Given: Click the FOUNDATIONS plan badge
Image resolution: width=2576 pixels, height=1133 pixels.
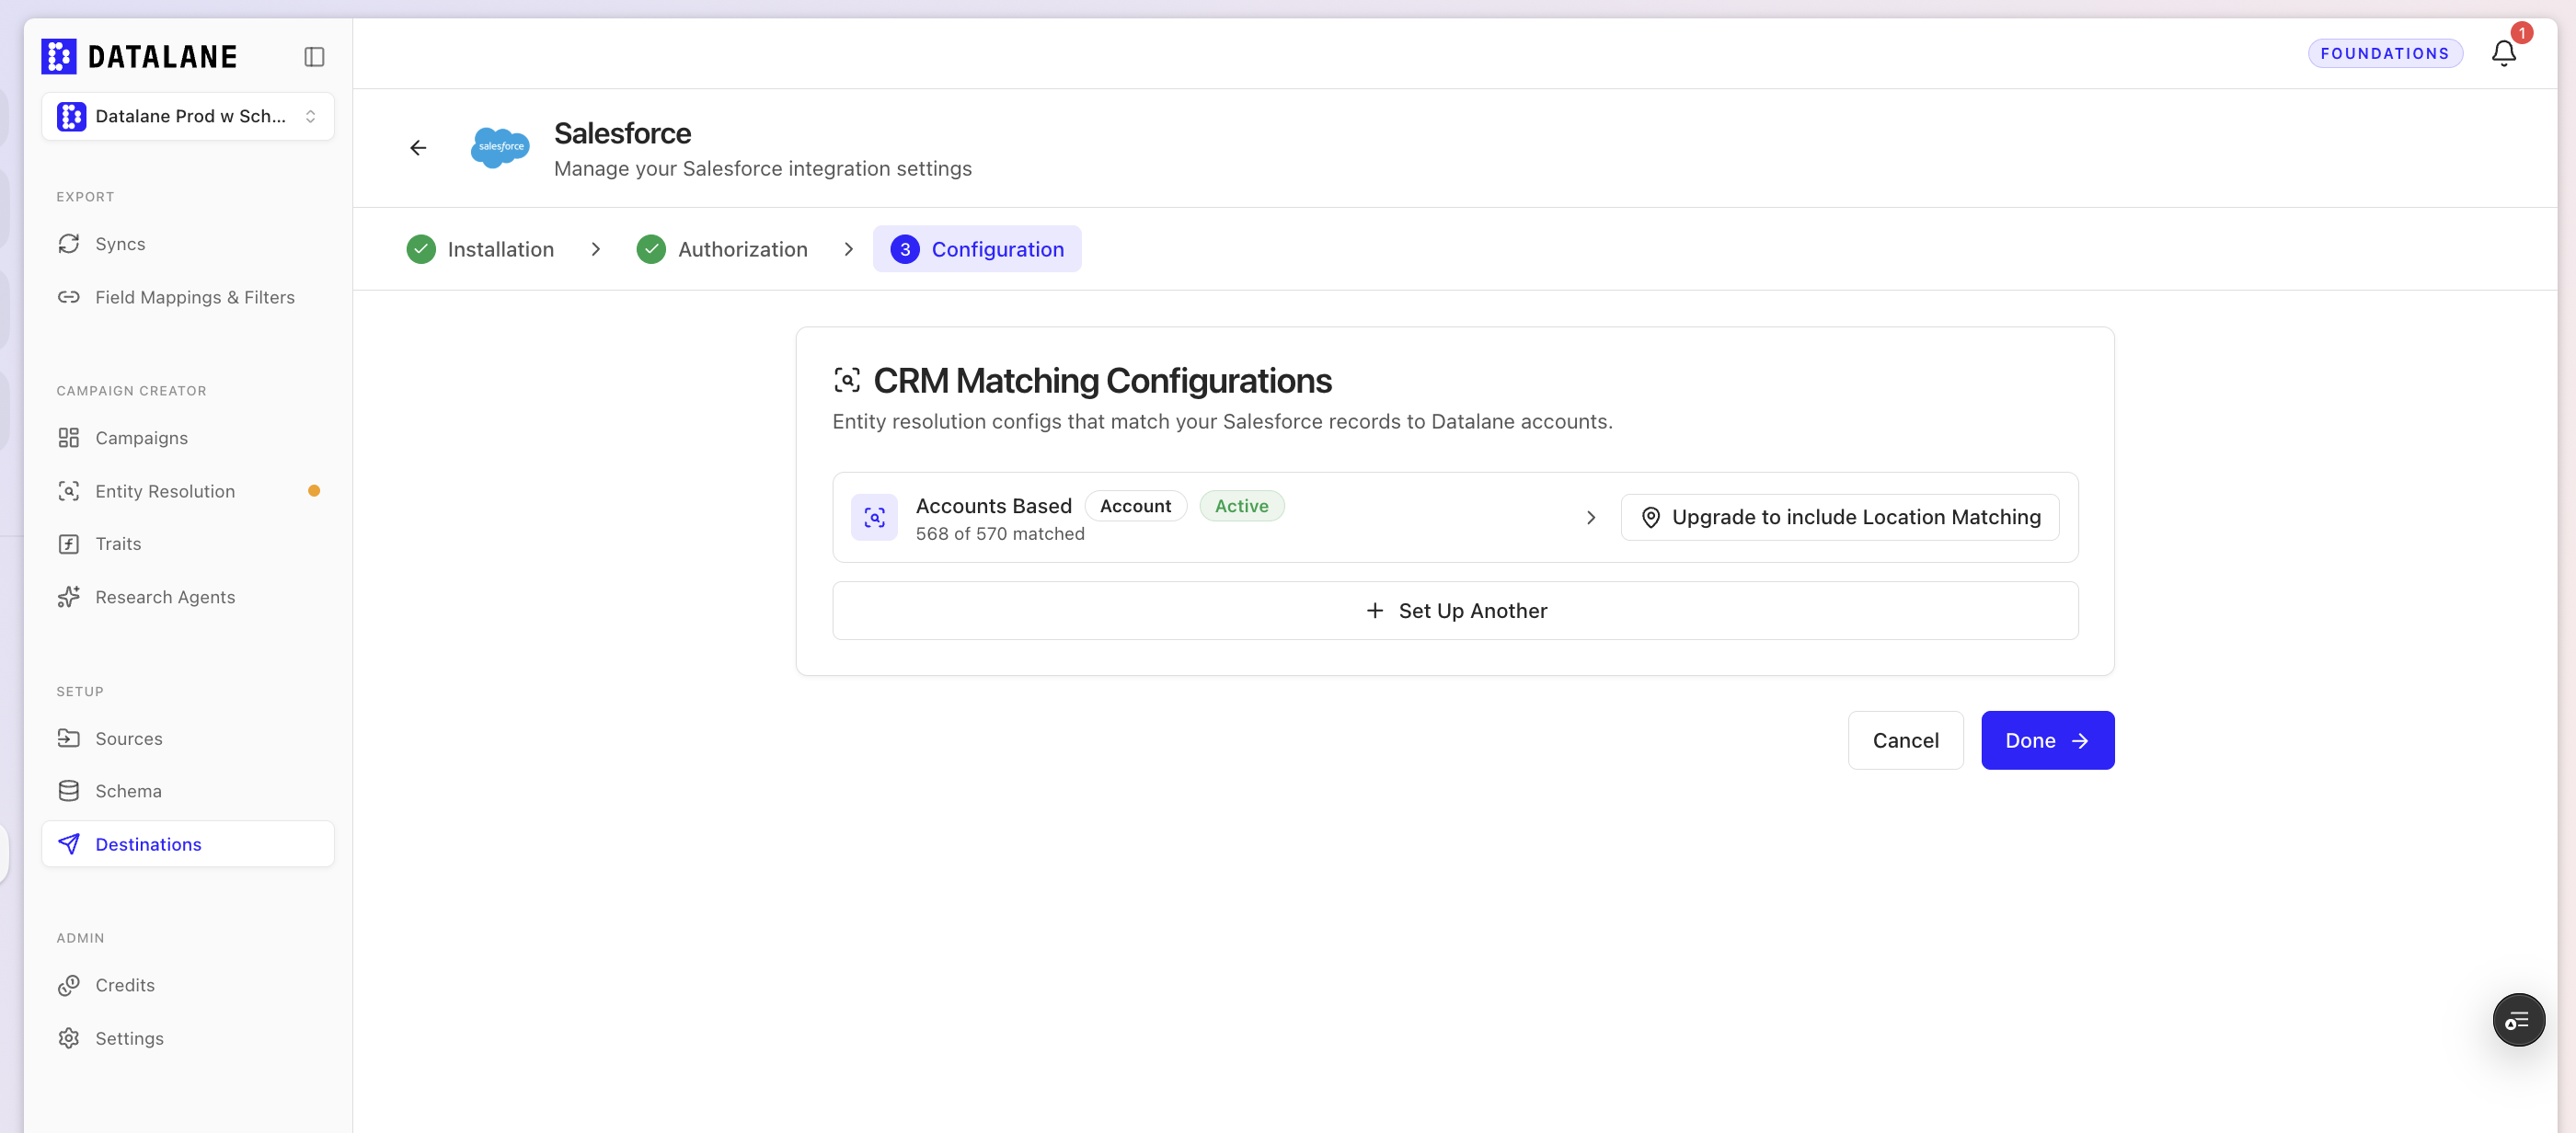Looking at the screenshot, I should [x=2385, y=53].
